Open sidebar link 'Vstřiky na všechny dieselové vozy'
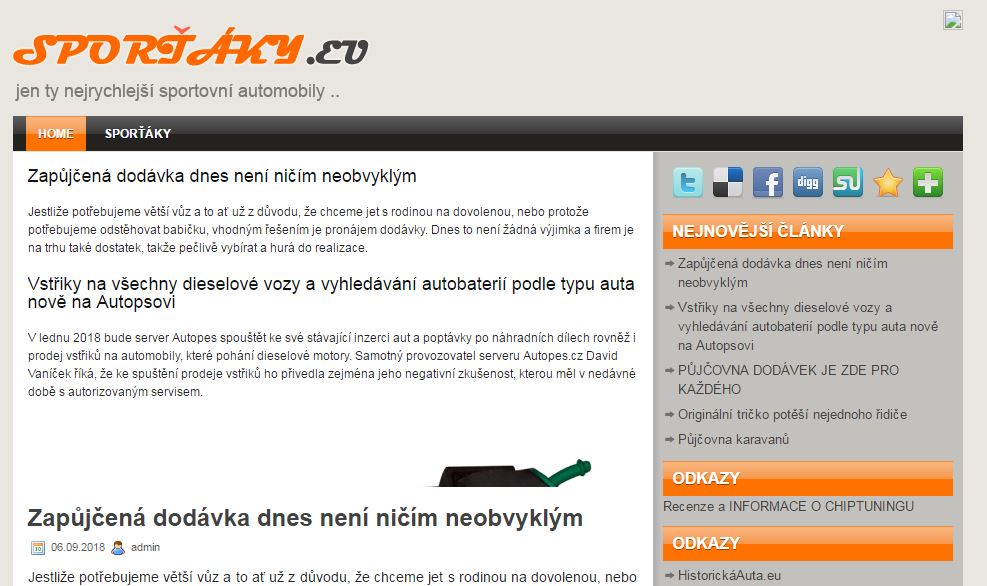987x586 pixels. tap(808, 326)
